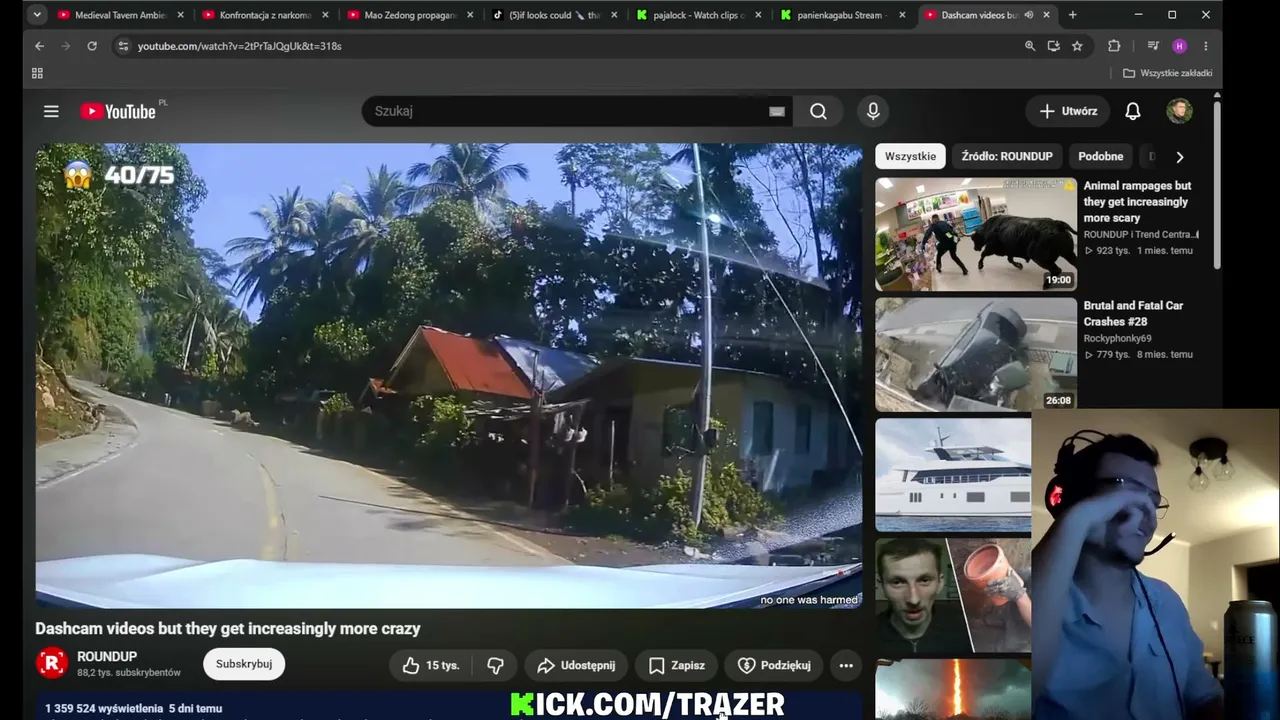
Task: Click the Dashcam videos video title text
Action: [228, 629]
